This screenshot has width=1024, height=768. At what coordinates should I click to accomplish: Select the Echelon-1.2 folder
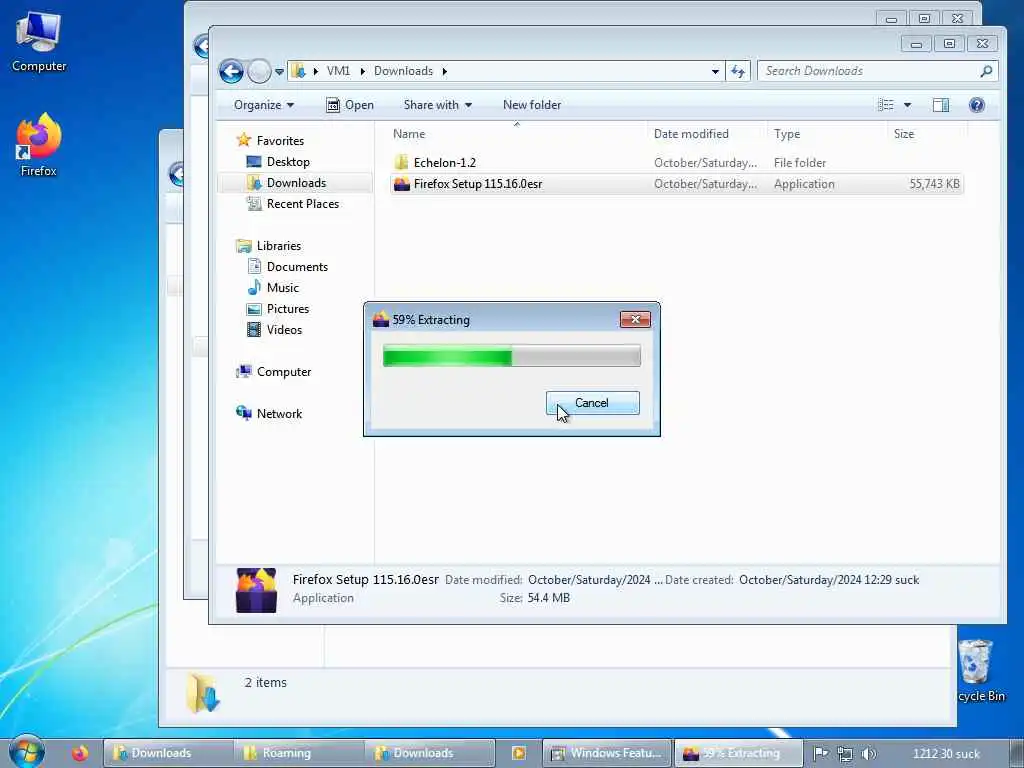pos(445,163)
